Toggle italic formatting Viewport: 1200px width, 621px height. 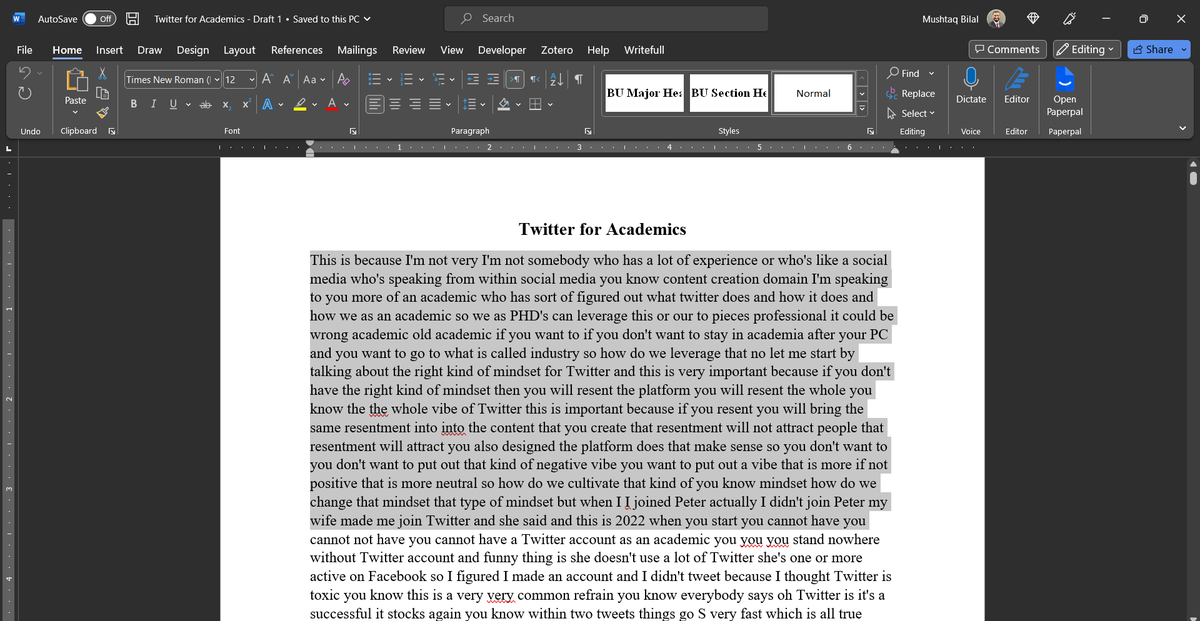(x=153, y=105)
